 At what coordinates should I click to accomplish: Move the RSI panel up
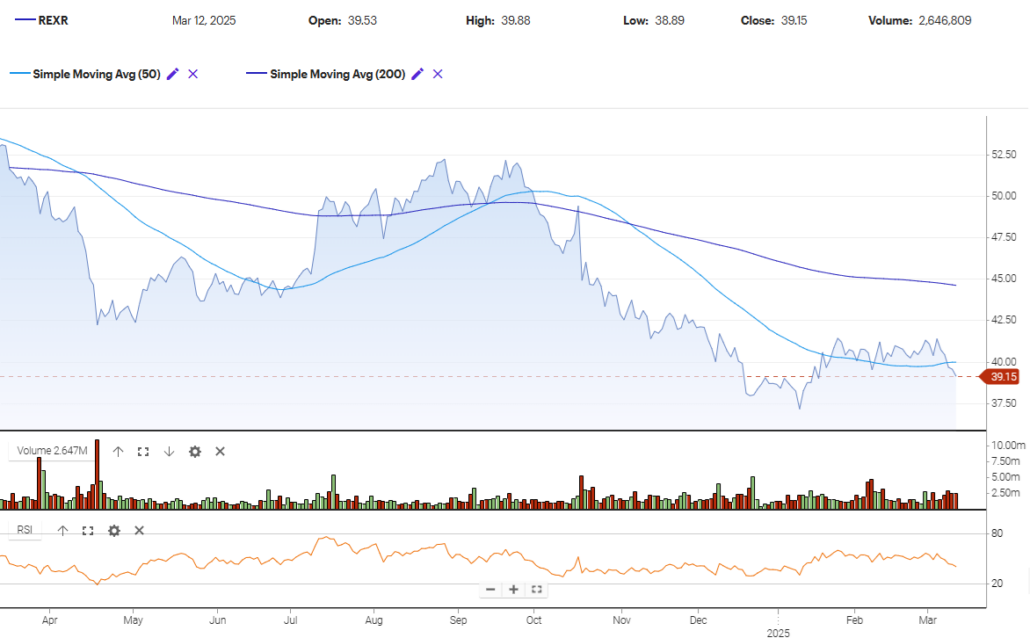point(62,530)
